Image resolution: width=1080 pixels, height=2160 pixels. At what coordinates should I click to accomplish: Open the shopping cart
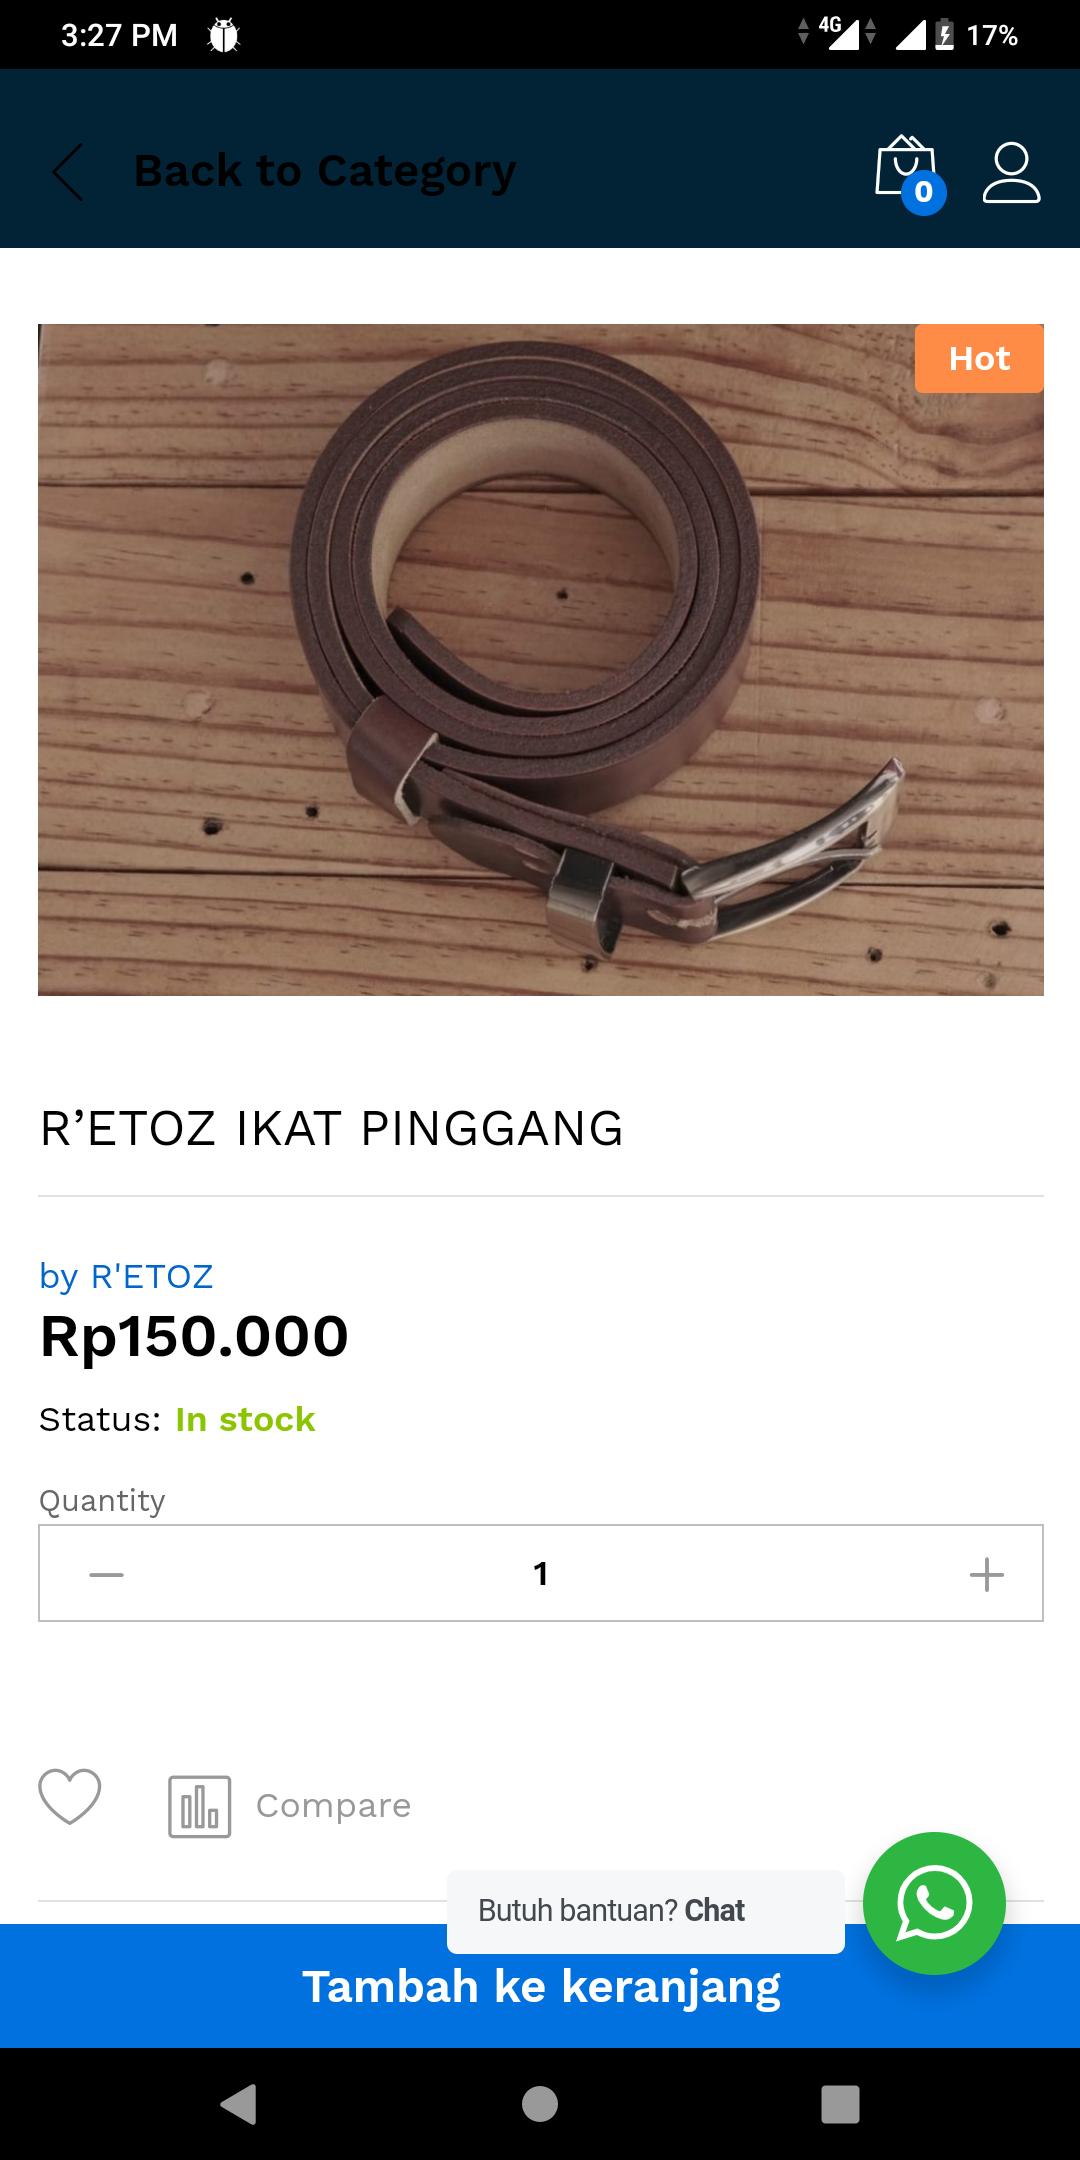click(904, 166)
